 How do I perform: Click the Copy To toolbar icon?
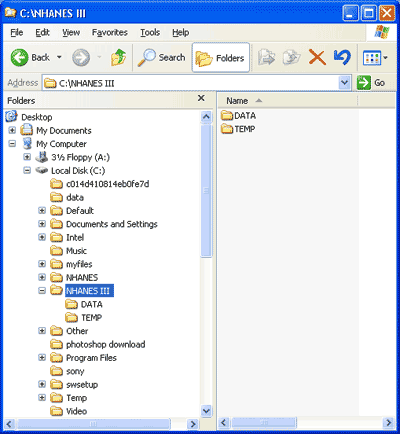click(292, 58)
